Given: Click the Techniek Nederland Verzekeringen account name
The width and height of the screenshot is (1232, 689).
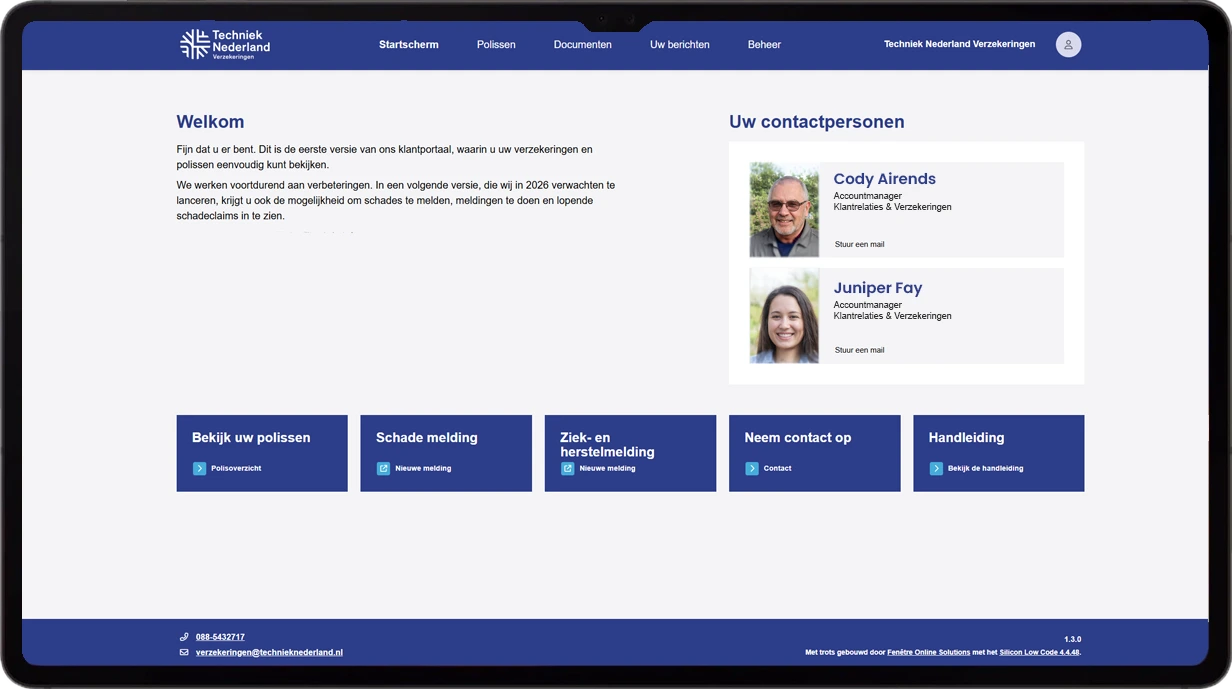Looking at the screenshot, I should [x=960, y=44].
